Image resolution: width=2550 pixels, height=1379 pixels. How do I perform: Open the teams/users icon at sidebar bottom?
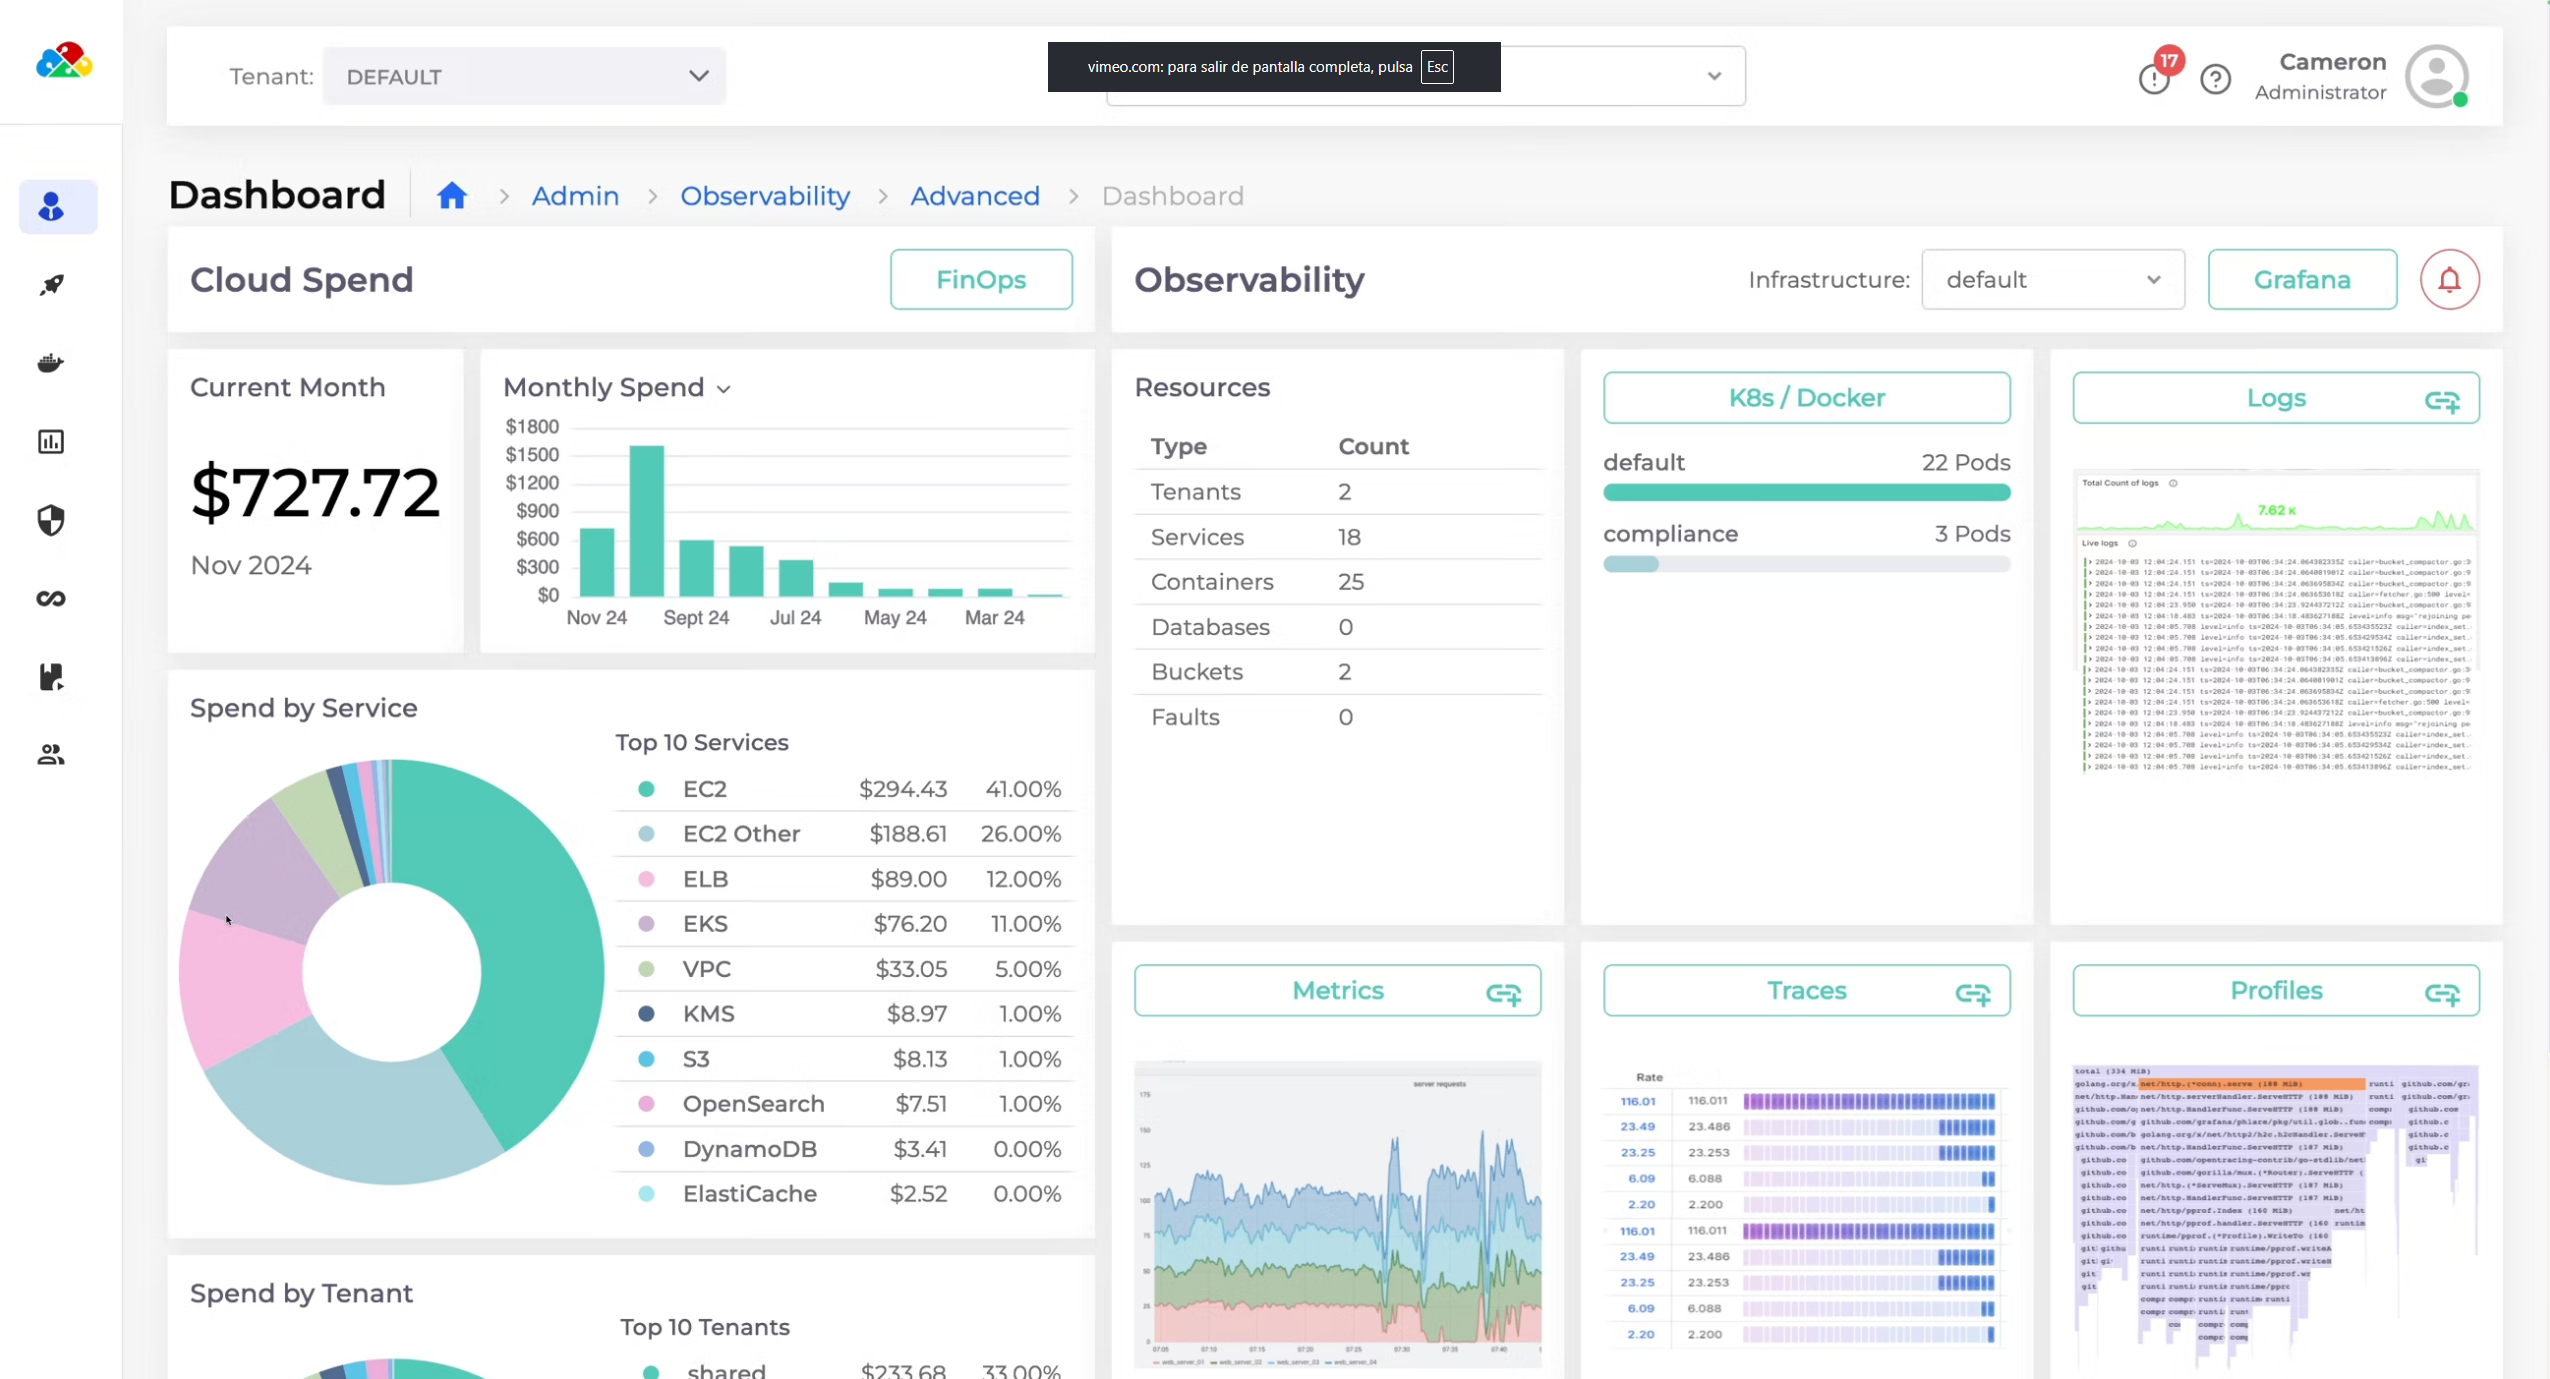coord(51,753)
